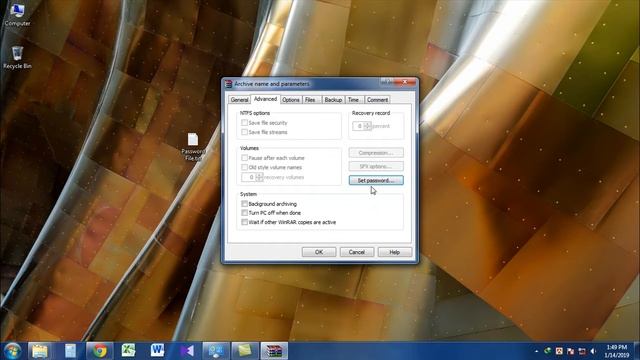The image size is (640, 360).
Task: Click the Compression button
Action: [376, 153]
